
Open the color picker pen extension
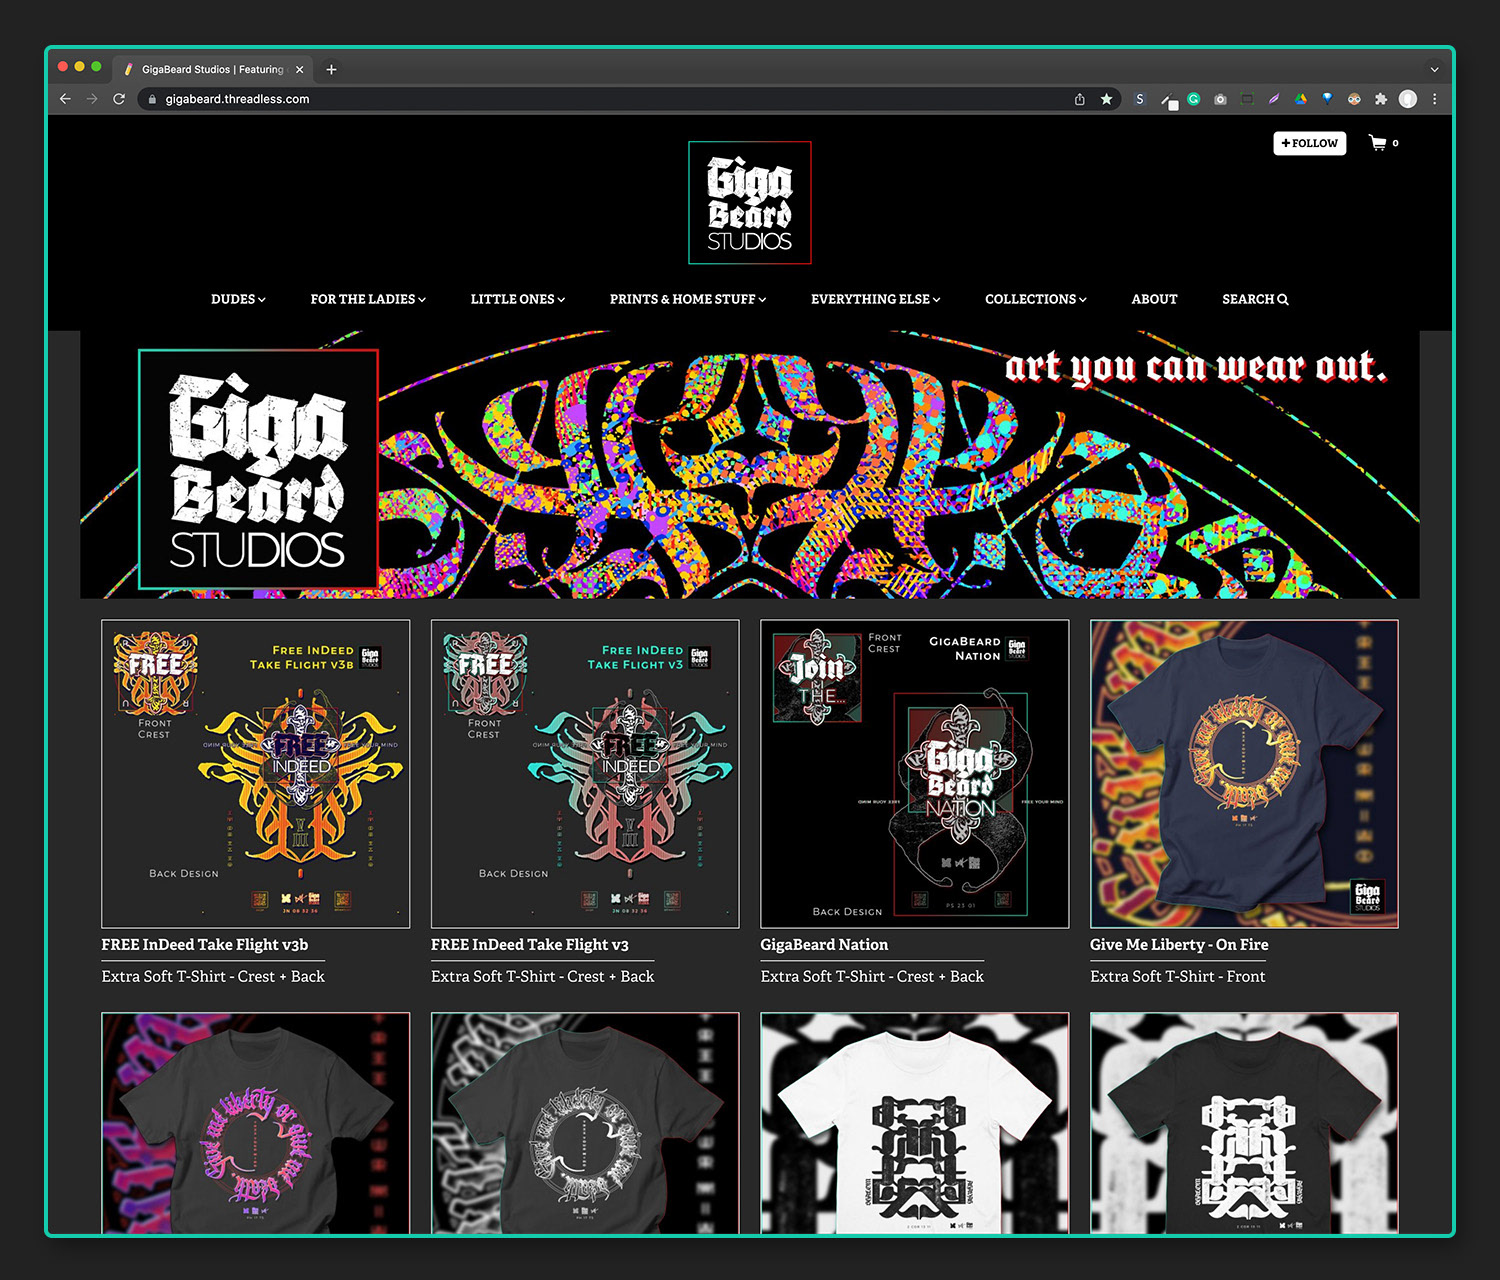click(1168, 100)
